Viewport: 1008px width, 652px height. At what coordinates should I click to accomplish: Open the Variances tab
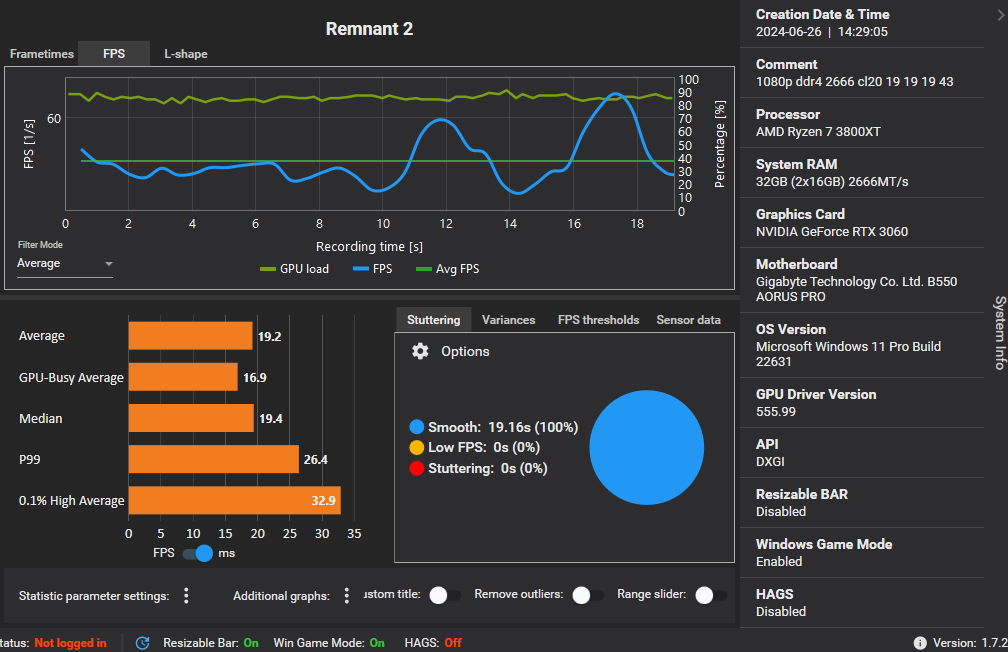pyautogui.click(x=508, y=320)
